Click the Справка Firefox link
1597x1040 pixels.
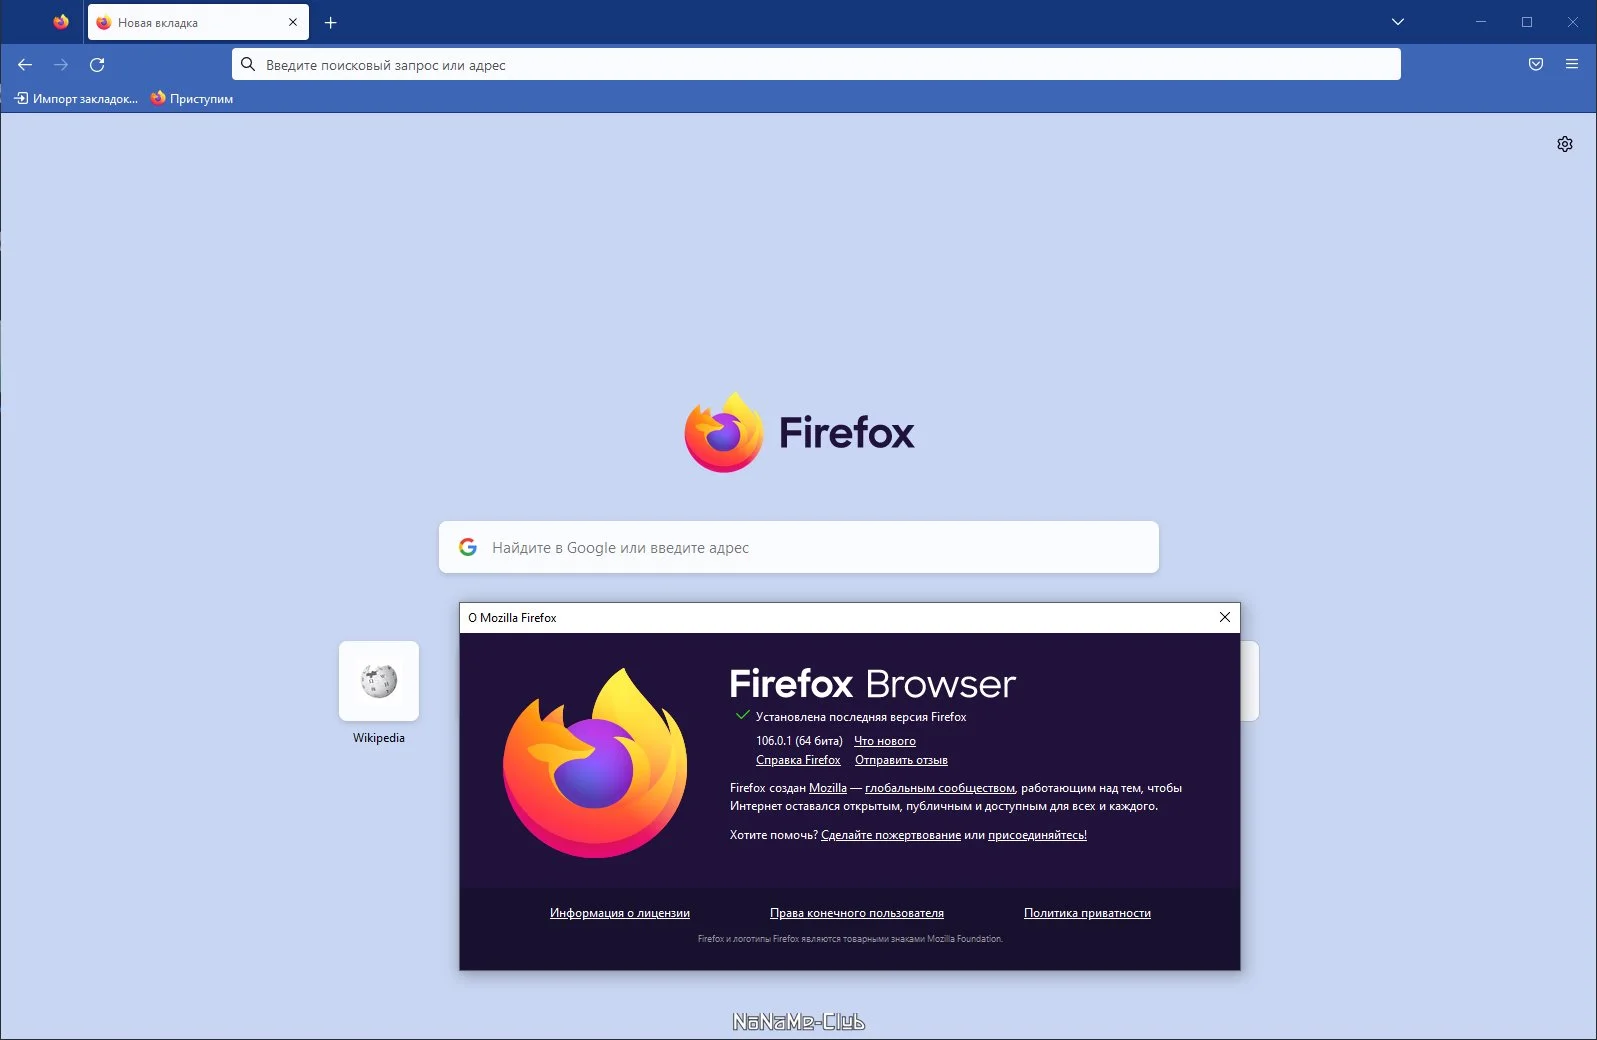pyautogui.click(x=798, y=760)
